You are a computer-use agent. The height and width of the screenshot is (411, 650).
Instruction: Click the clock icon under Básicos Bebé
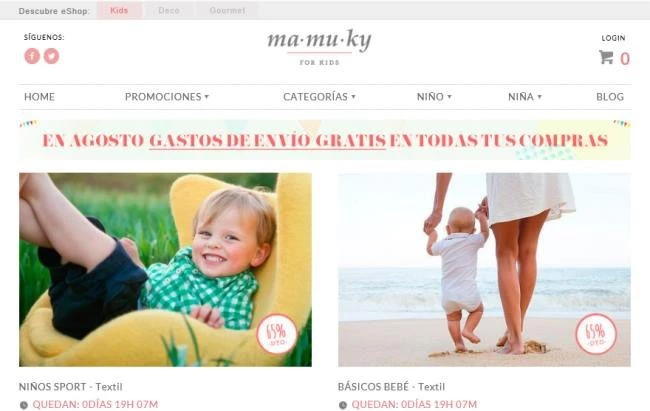(x=343, y=405)
